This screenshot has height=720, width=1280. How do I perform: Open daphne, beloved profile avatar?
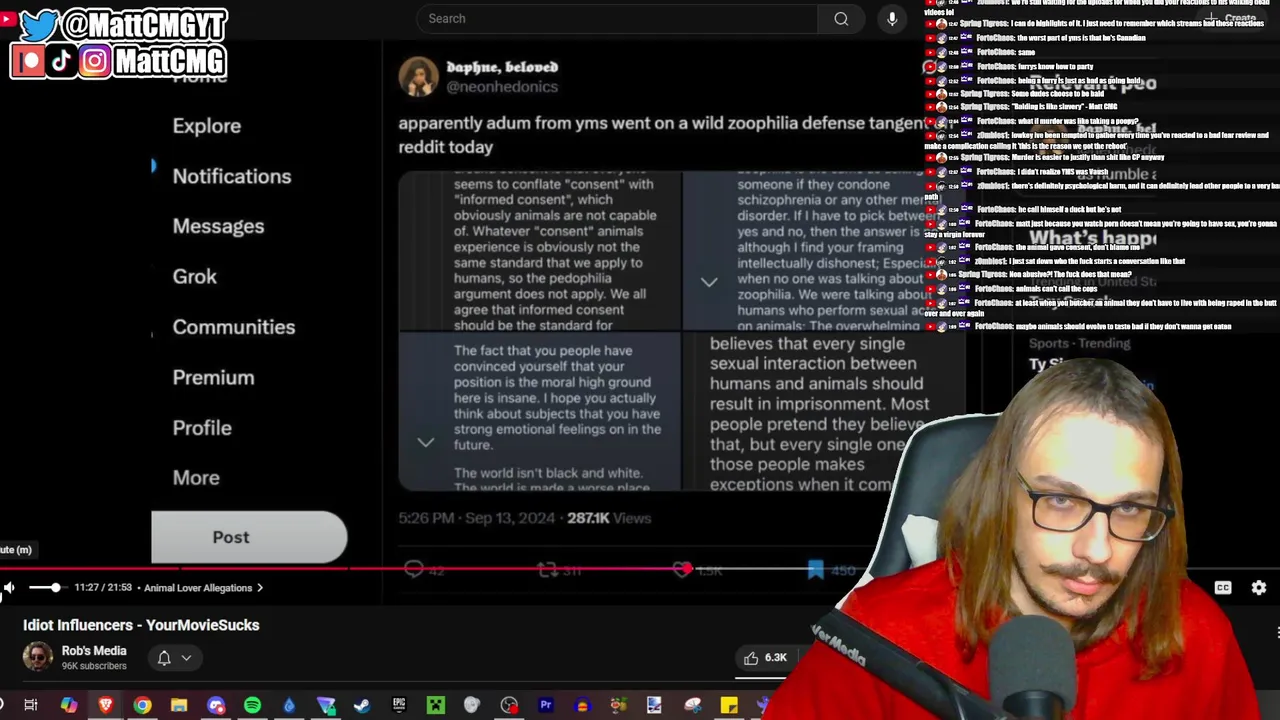point(418,77)
